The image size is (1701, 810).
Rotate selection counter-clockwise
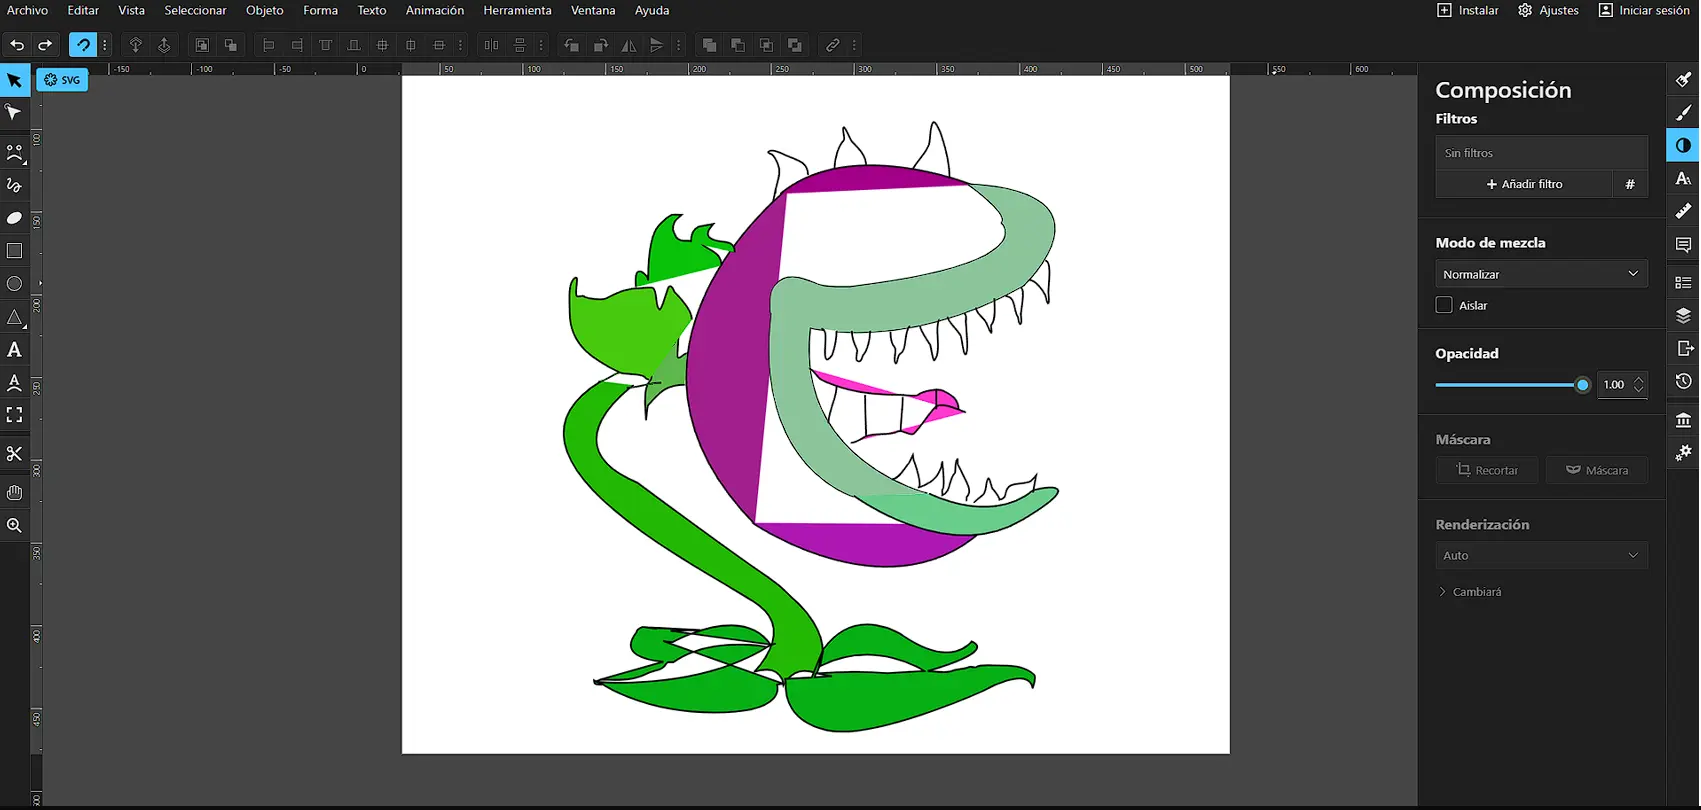click(572, 45)
